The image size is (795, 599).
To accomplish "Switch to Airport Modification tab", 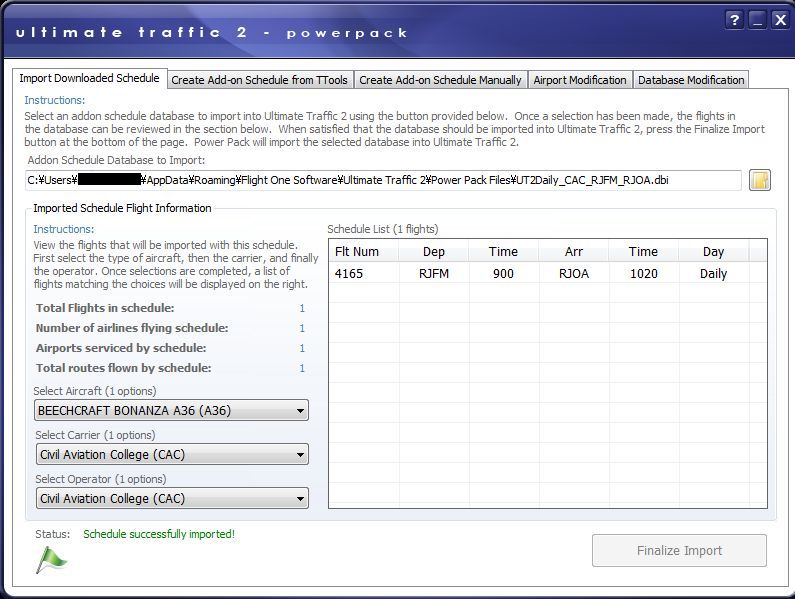I will (x=580, y=80).
